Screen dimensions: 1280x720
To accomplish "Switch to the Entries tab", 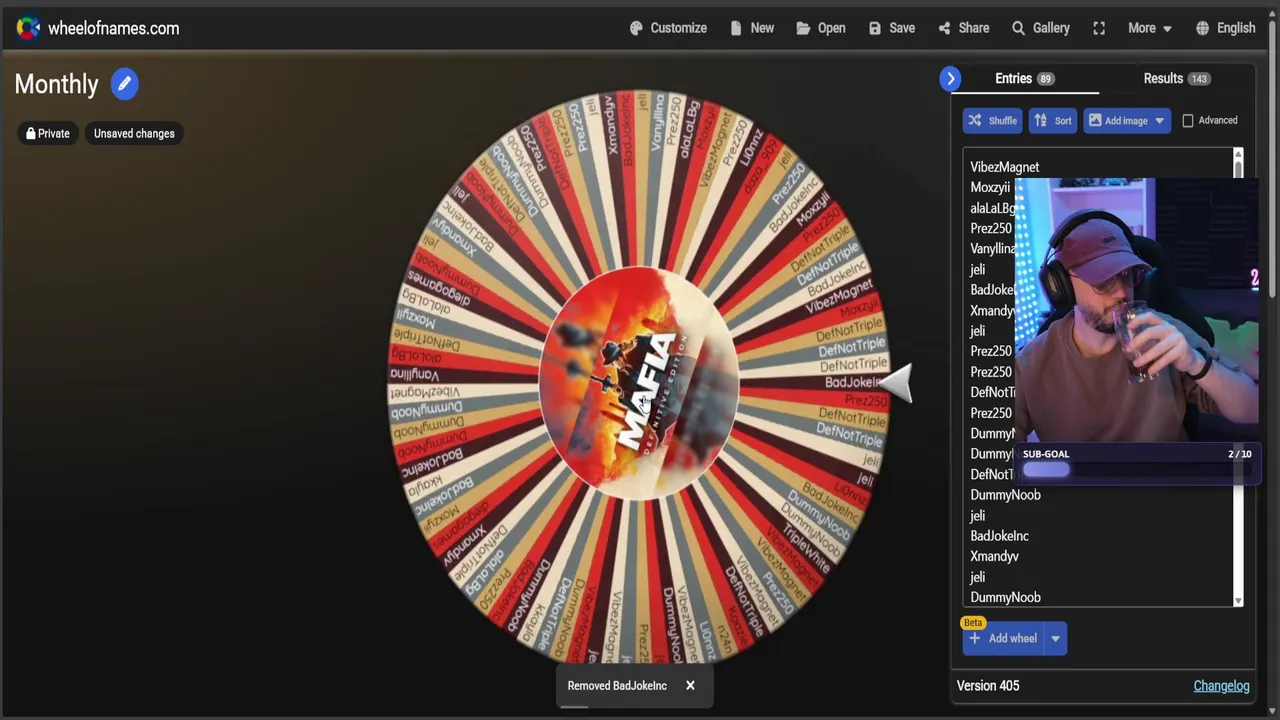I will [1024, 78].
